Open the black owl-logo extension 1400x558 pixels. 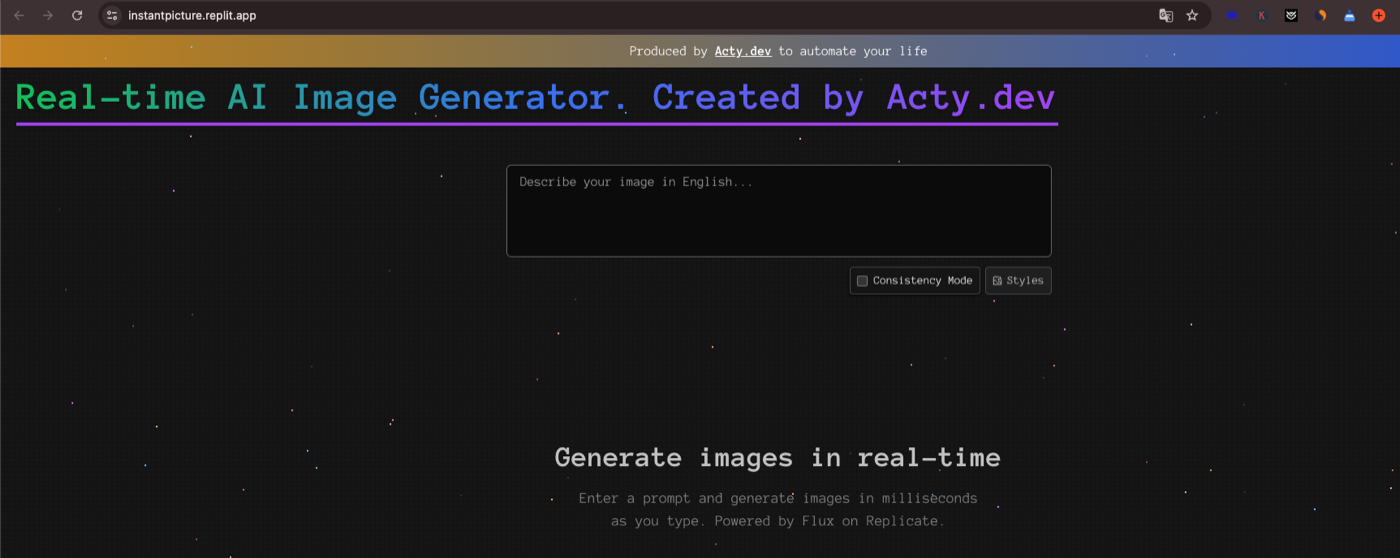1291,15
